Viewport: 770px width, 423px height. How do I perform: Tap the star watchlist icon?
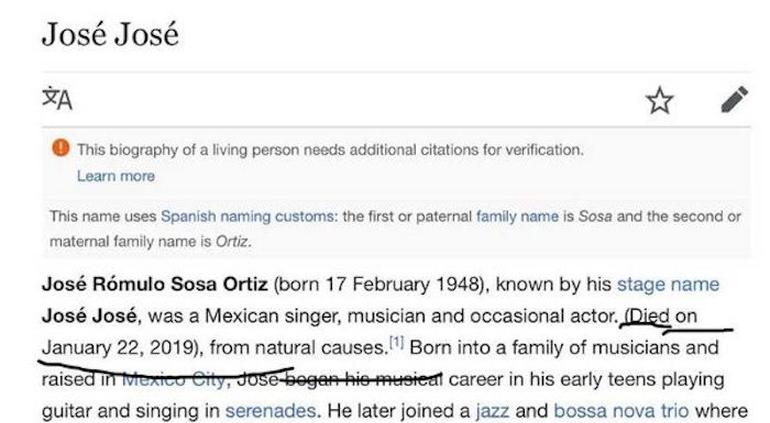point(659,100)
